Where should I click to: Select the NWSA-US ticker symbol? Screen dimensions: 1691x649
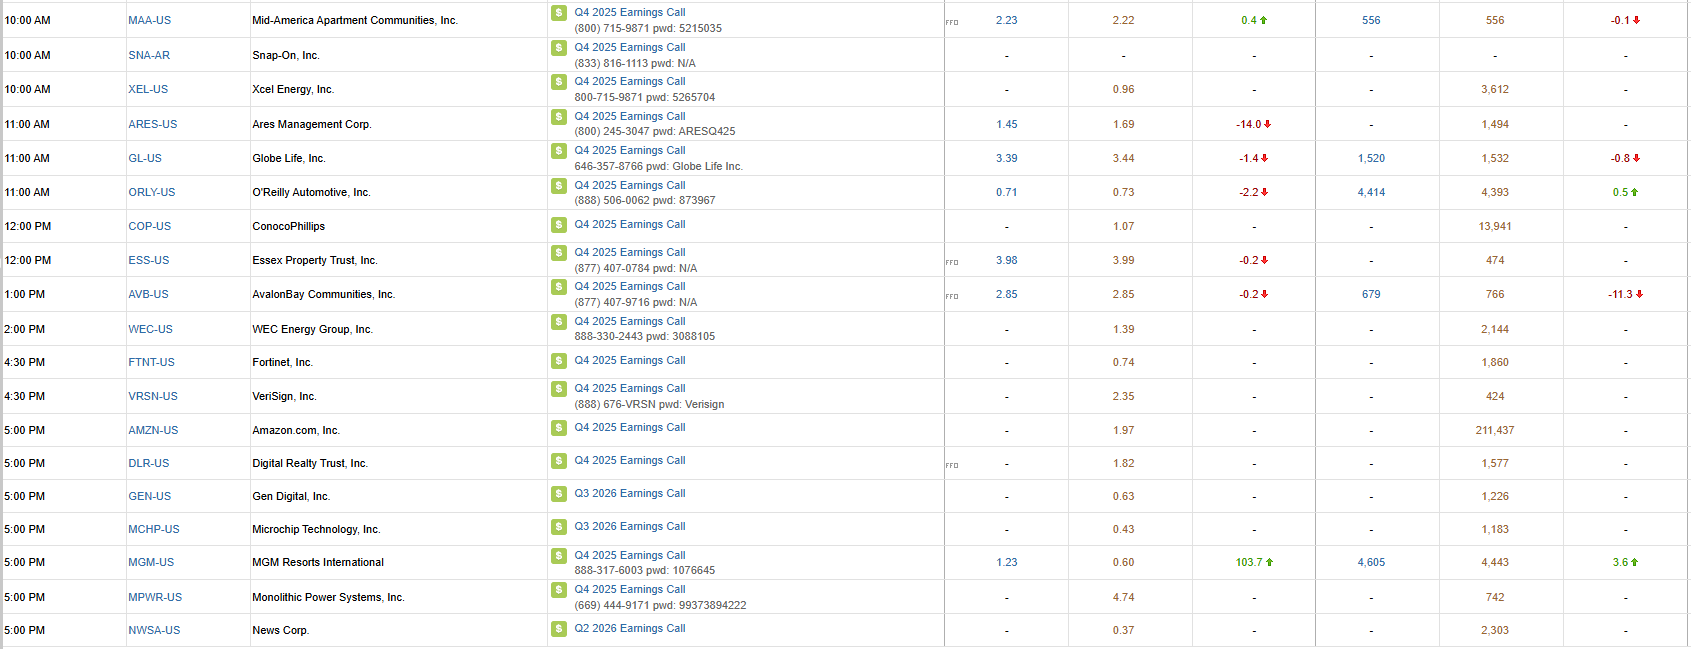(x=154, y=630)
